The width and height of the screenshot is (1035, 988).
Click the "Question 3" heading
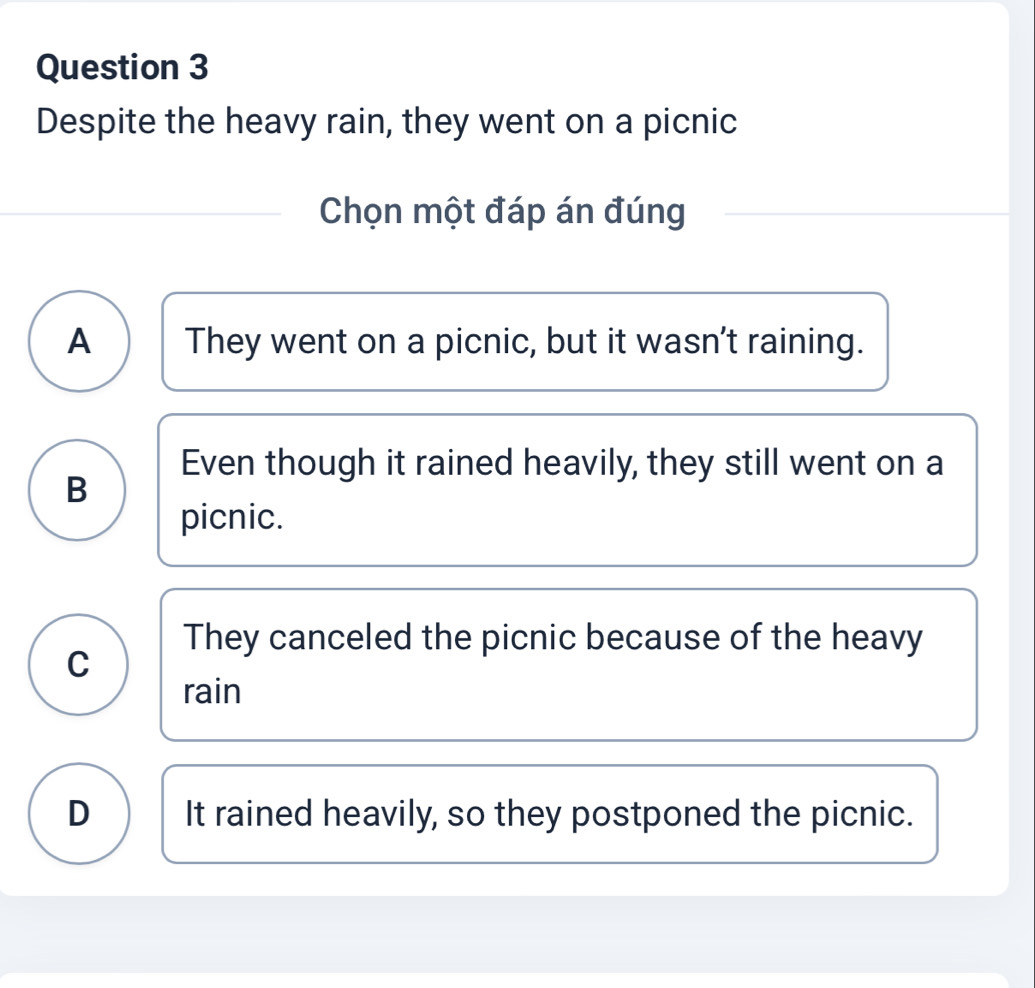pyautogui.click(x=122, y=68)
